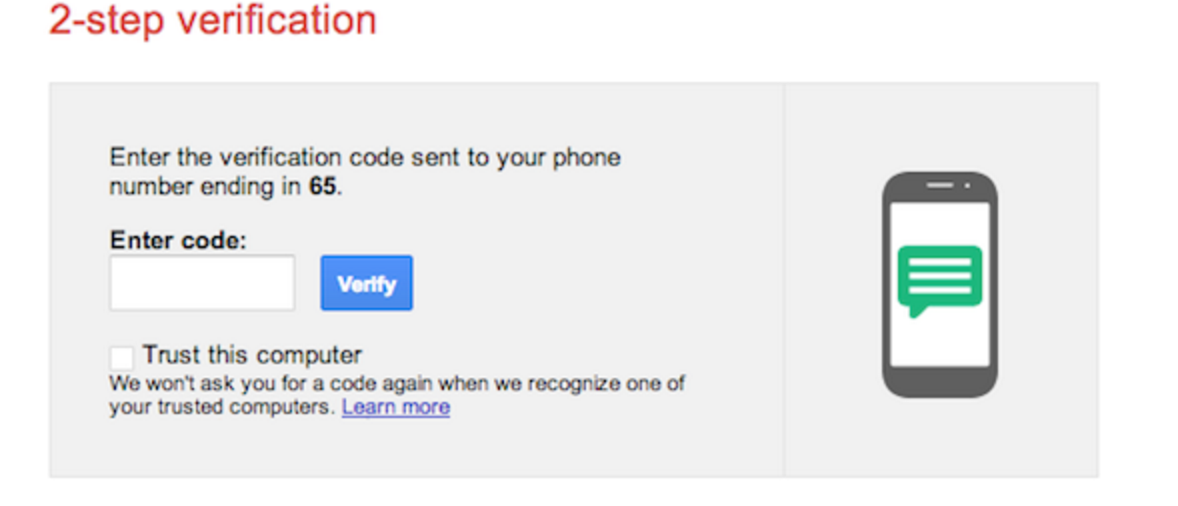Click the verification code instruction text
The image size is (1178, 506).
pyautogui.click(x=365, y=173)
